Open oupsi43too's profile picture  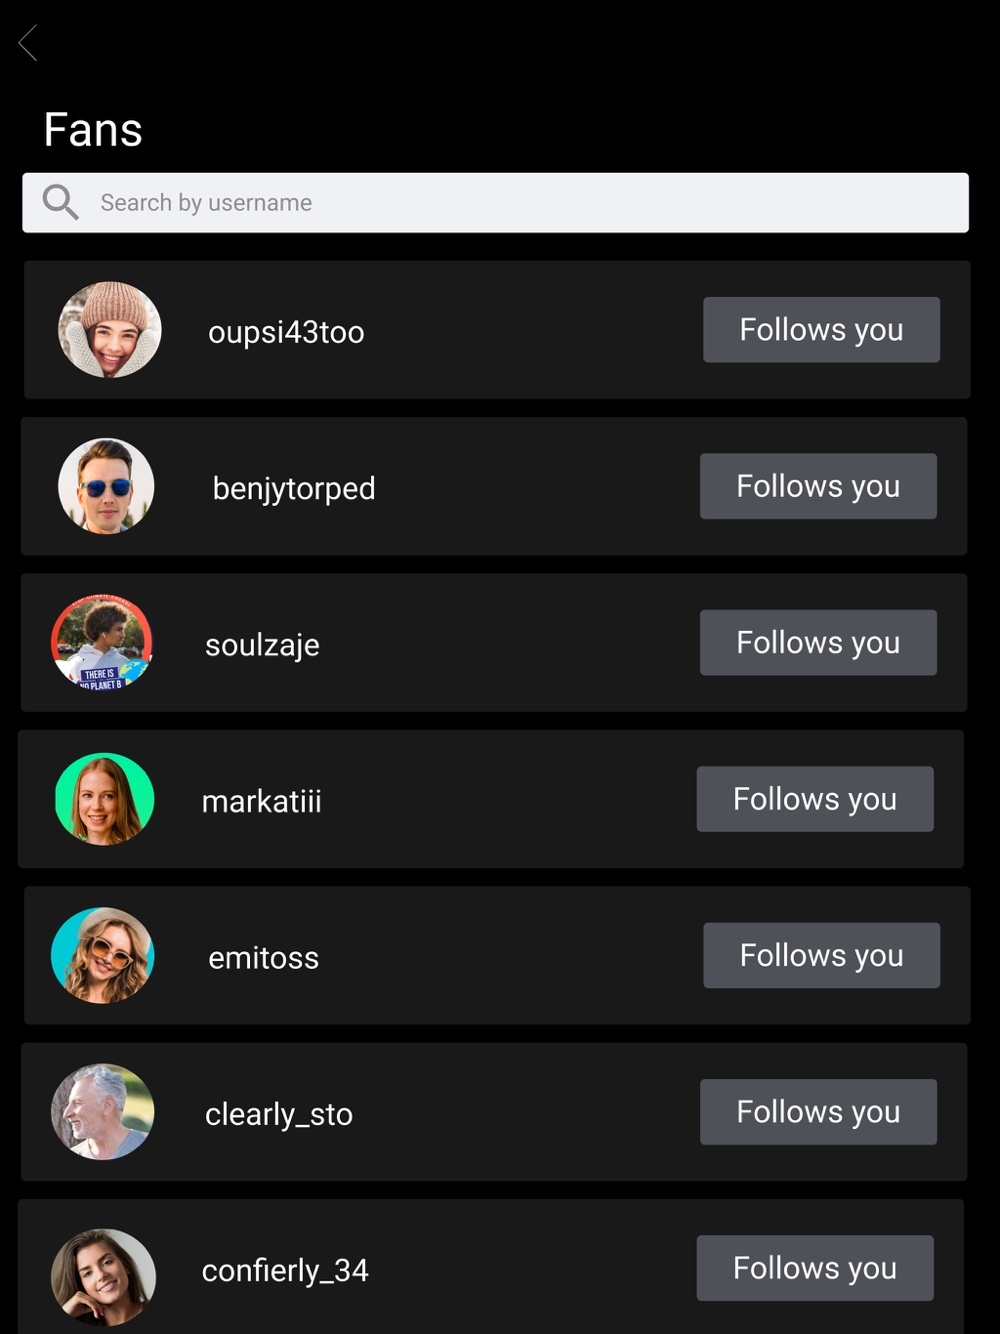point(110,330)
